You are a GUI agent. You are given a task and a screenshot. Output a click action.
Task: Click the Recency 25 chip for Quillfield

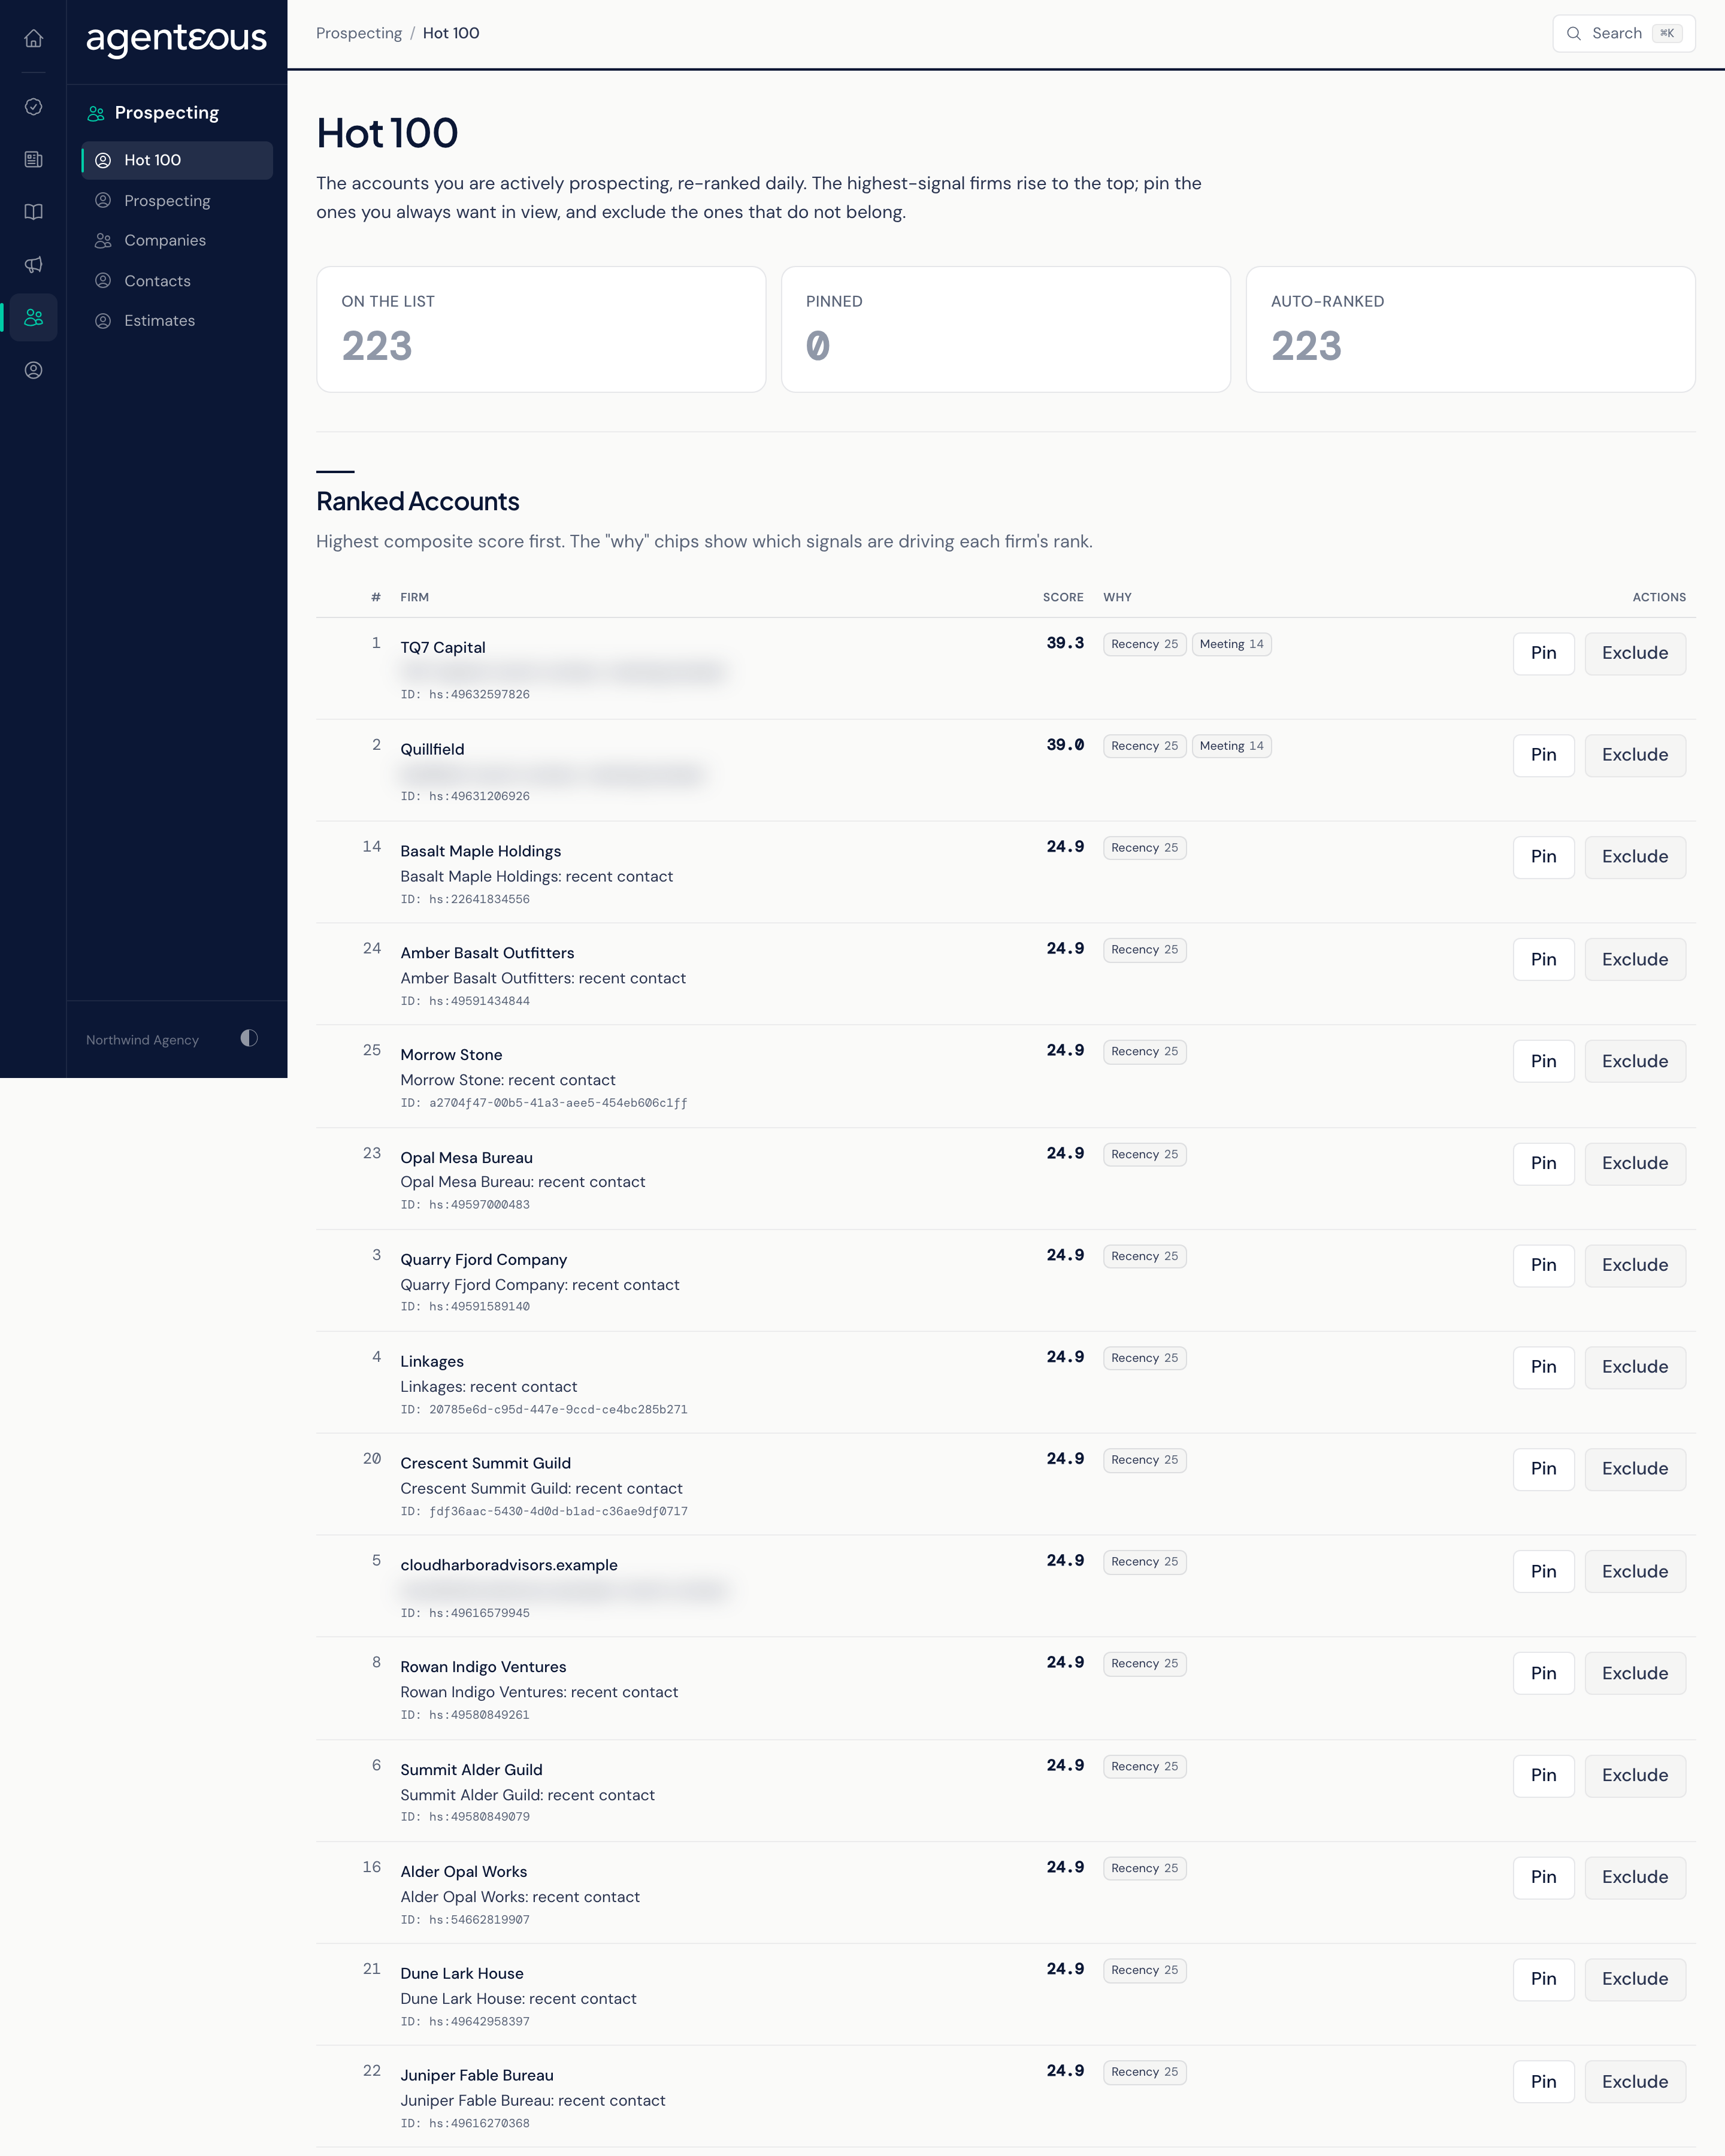point(1144,746)
